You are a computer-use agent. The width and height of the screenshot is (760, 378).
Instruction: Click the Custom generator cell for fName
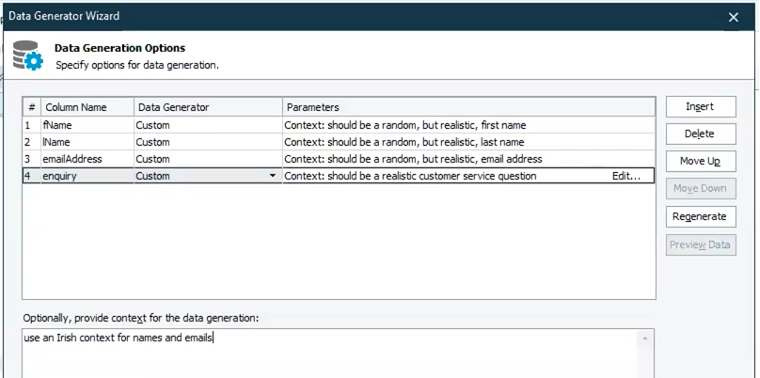[x=208, y=125]
